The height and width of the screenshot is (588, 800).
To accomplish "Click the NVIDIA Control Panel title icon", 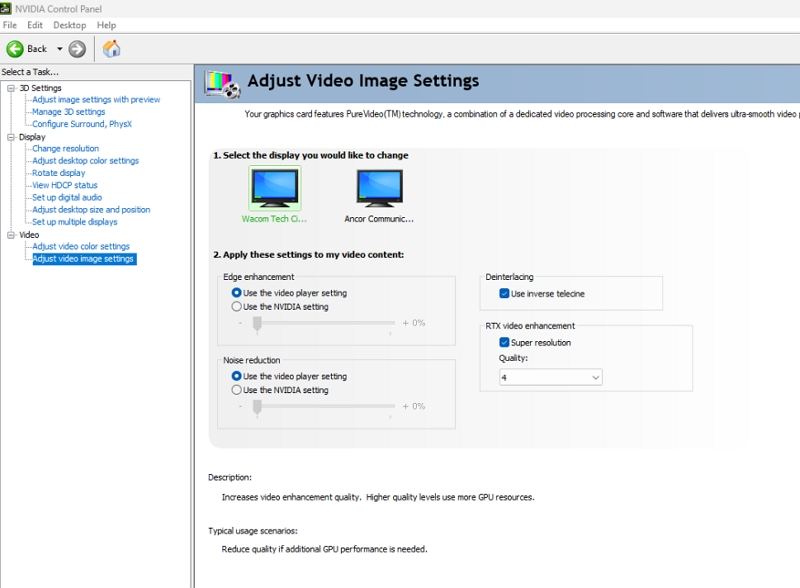I will click(x=6, y=9).
